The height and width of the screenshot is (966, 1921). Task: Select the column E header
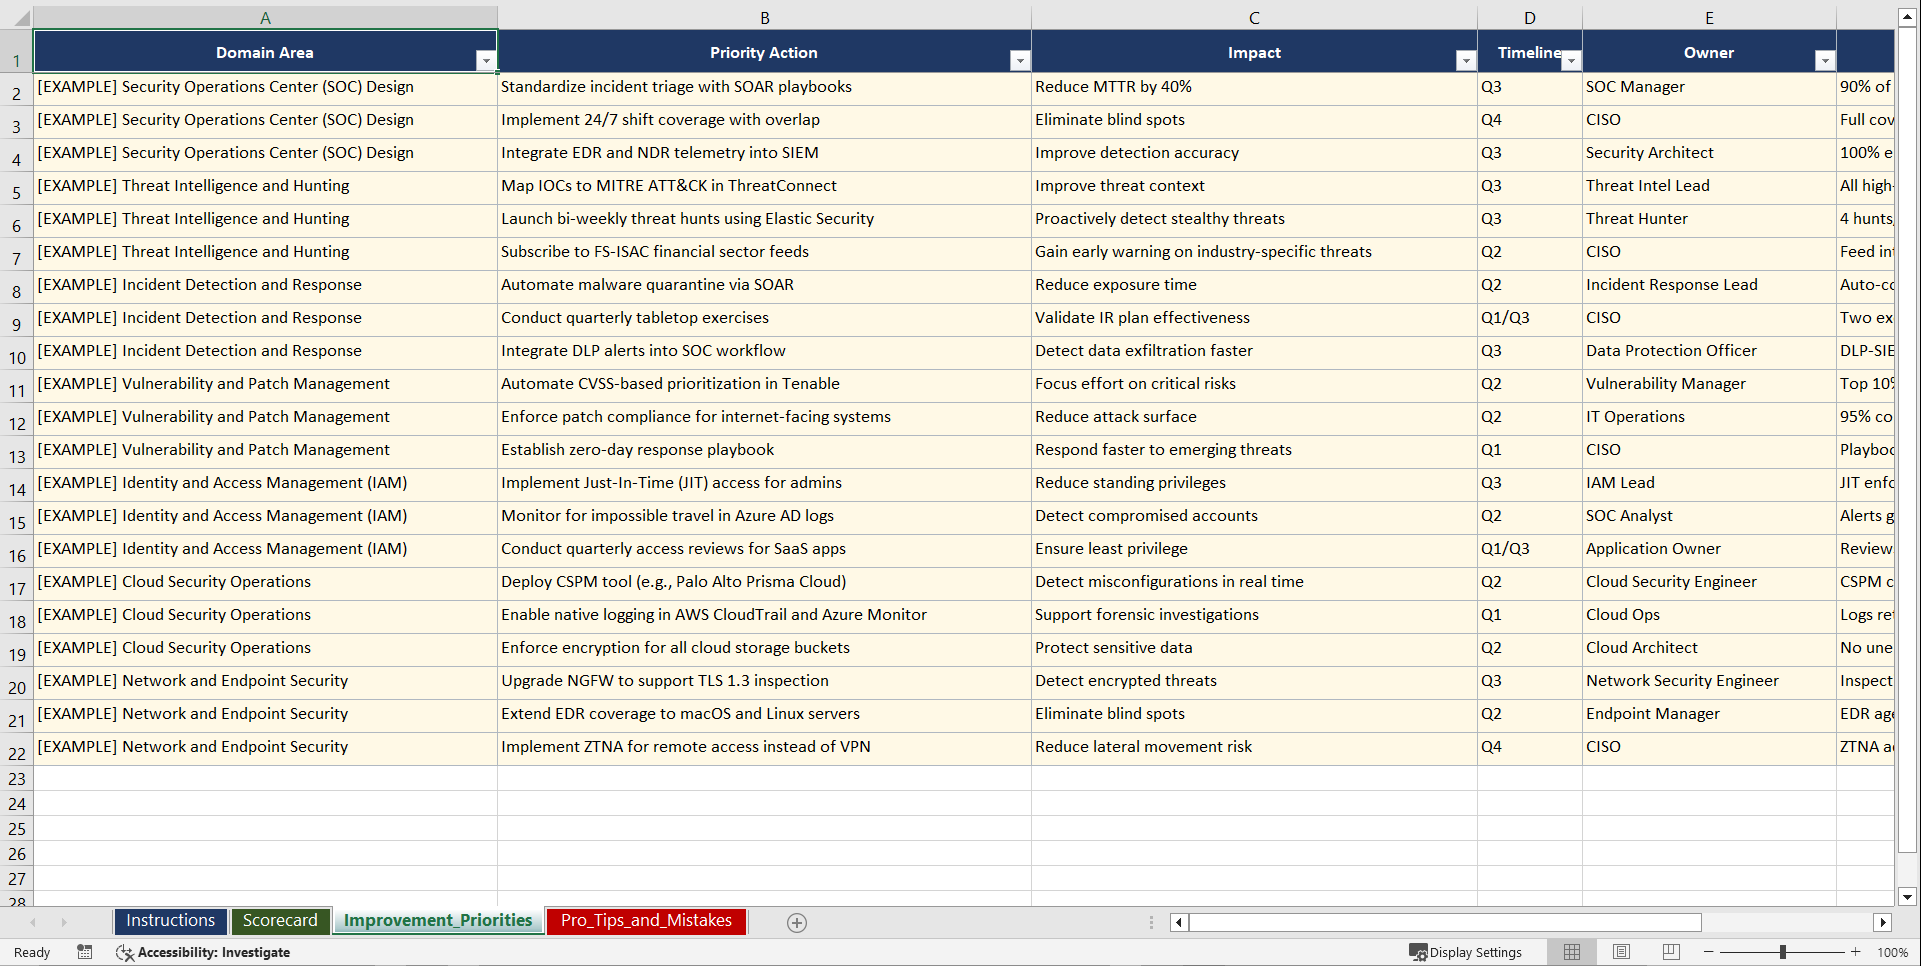pos(1708,16)
